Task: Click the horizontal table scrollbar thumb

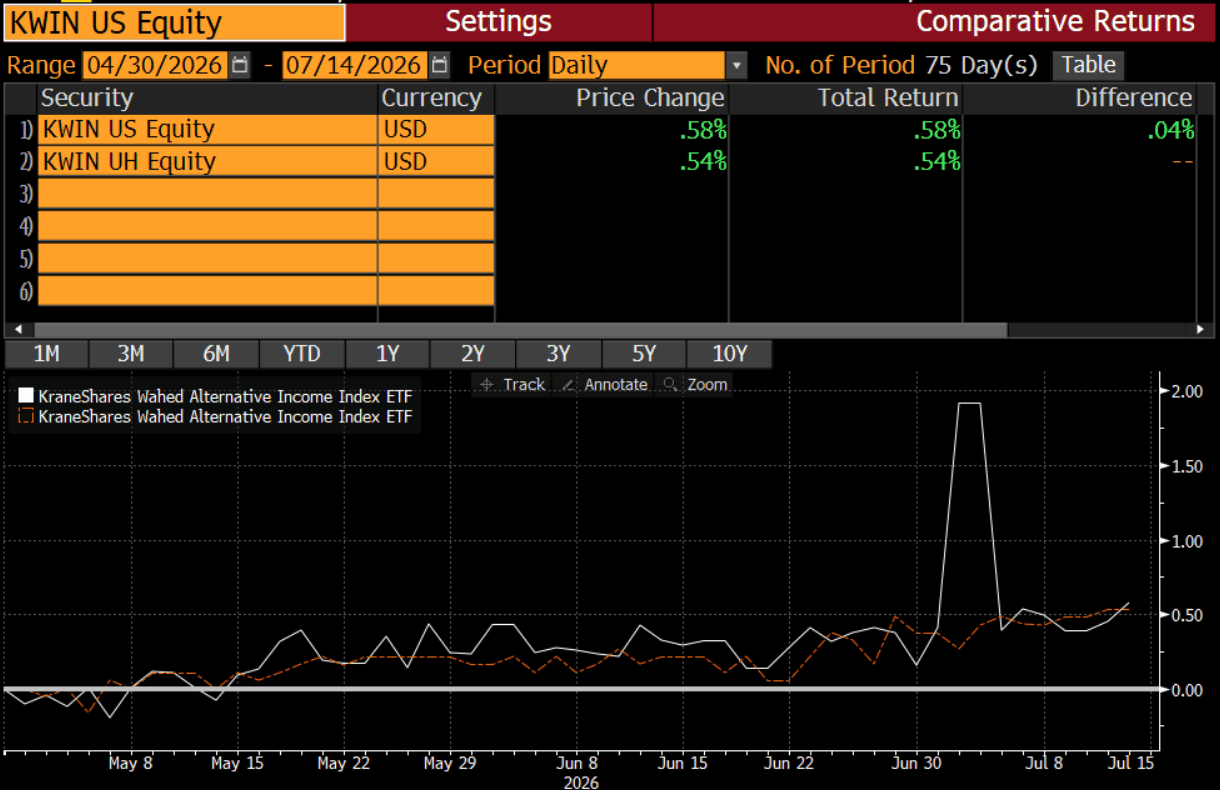Action: point(520,329)
